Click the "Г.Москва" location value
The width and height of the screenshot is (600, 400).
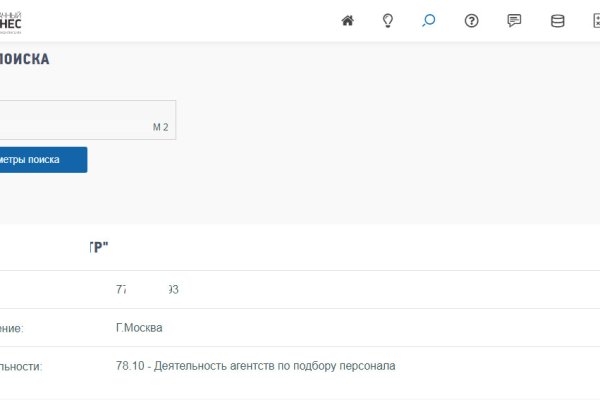click(x=139, y=328)
